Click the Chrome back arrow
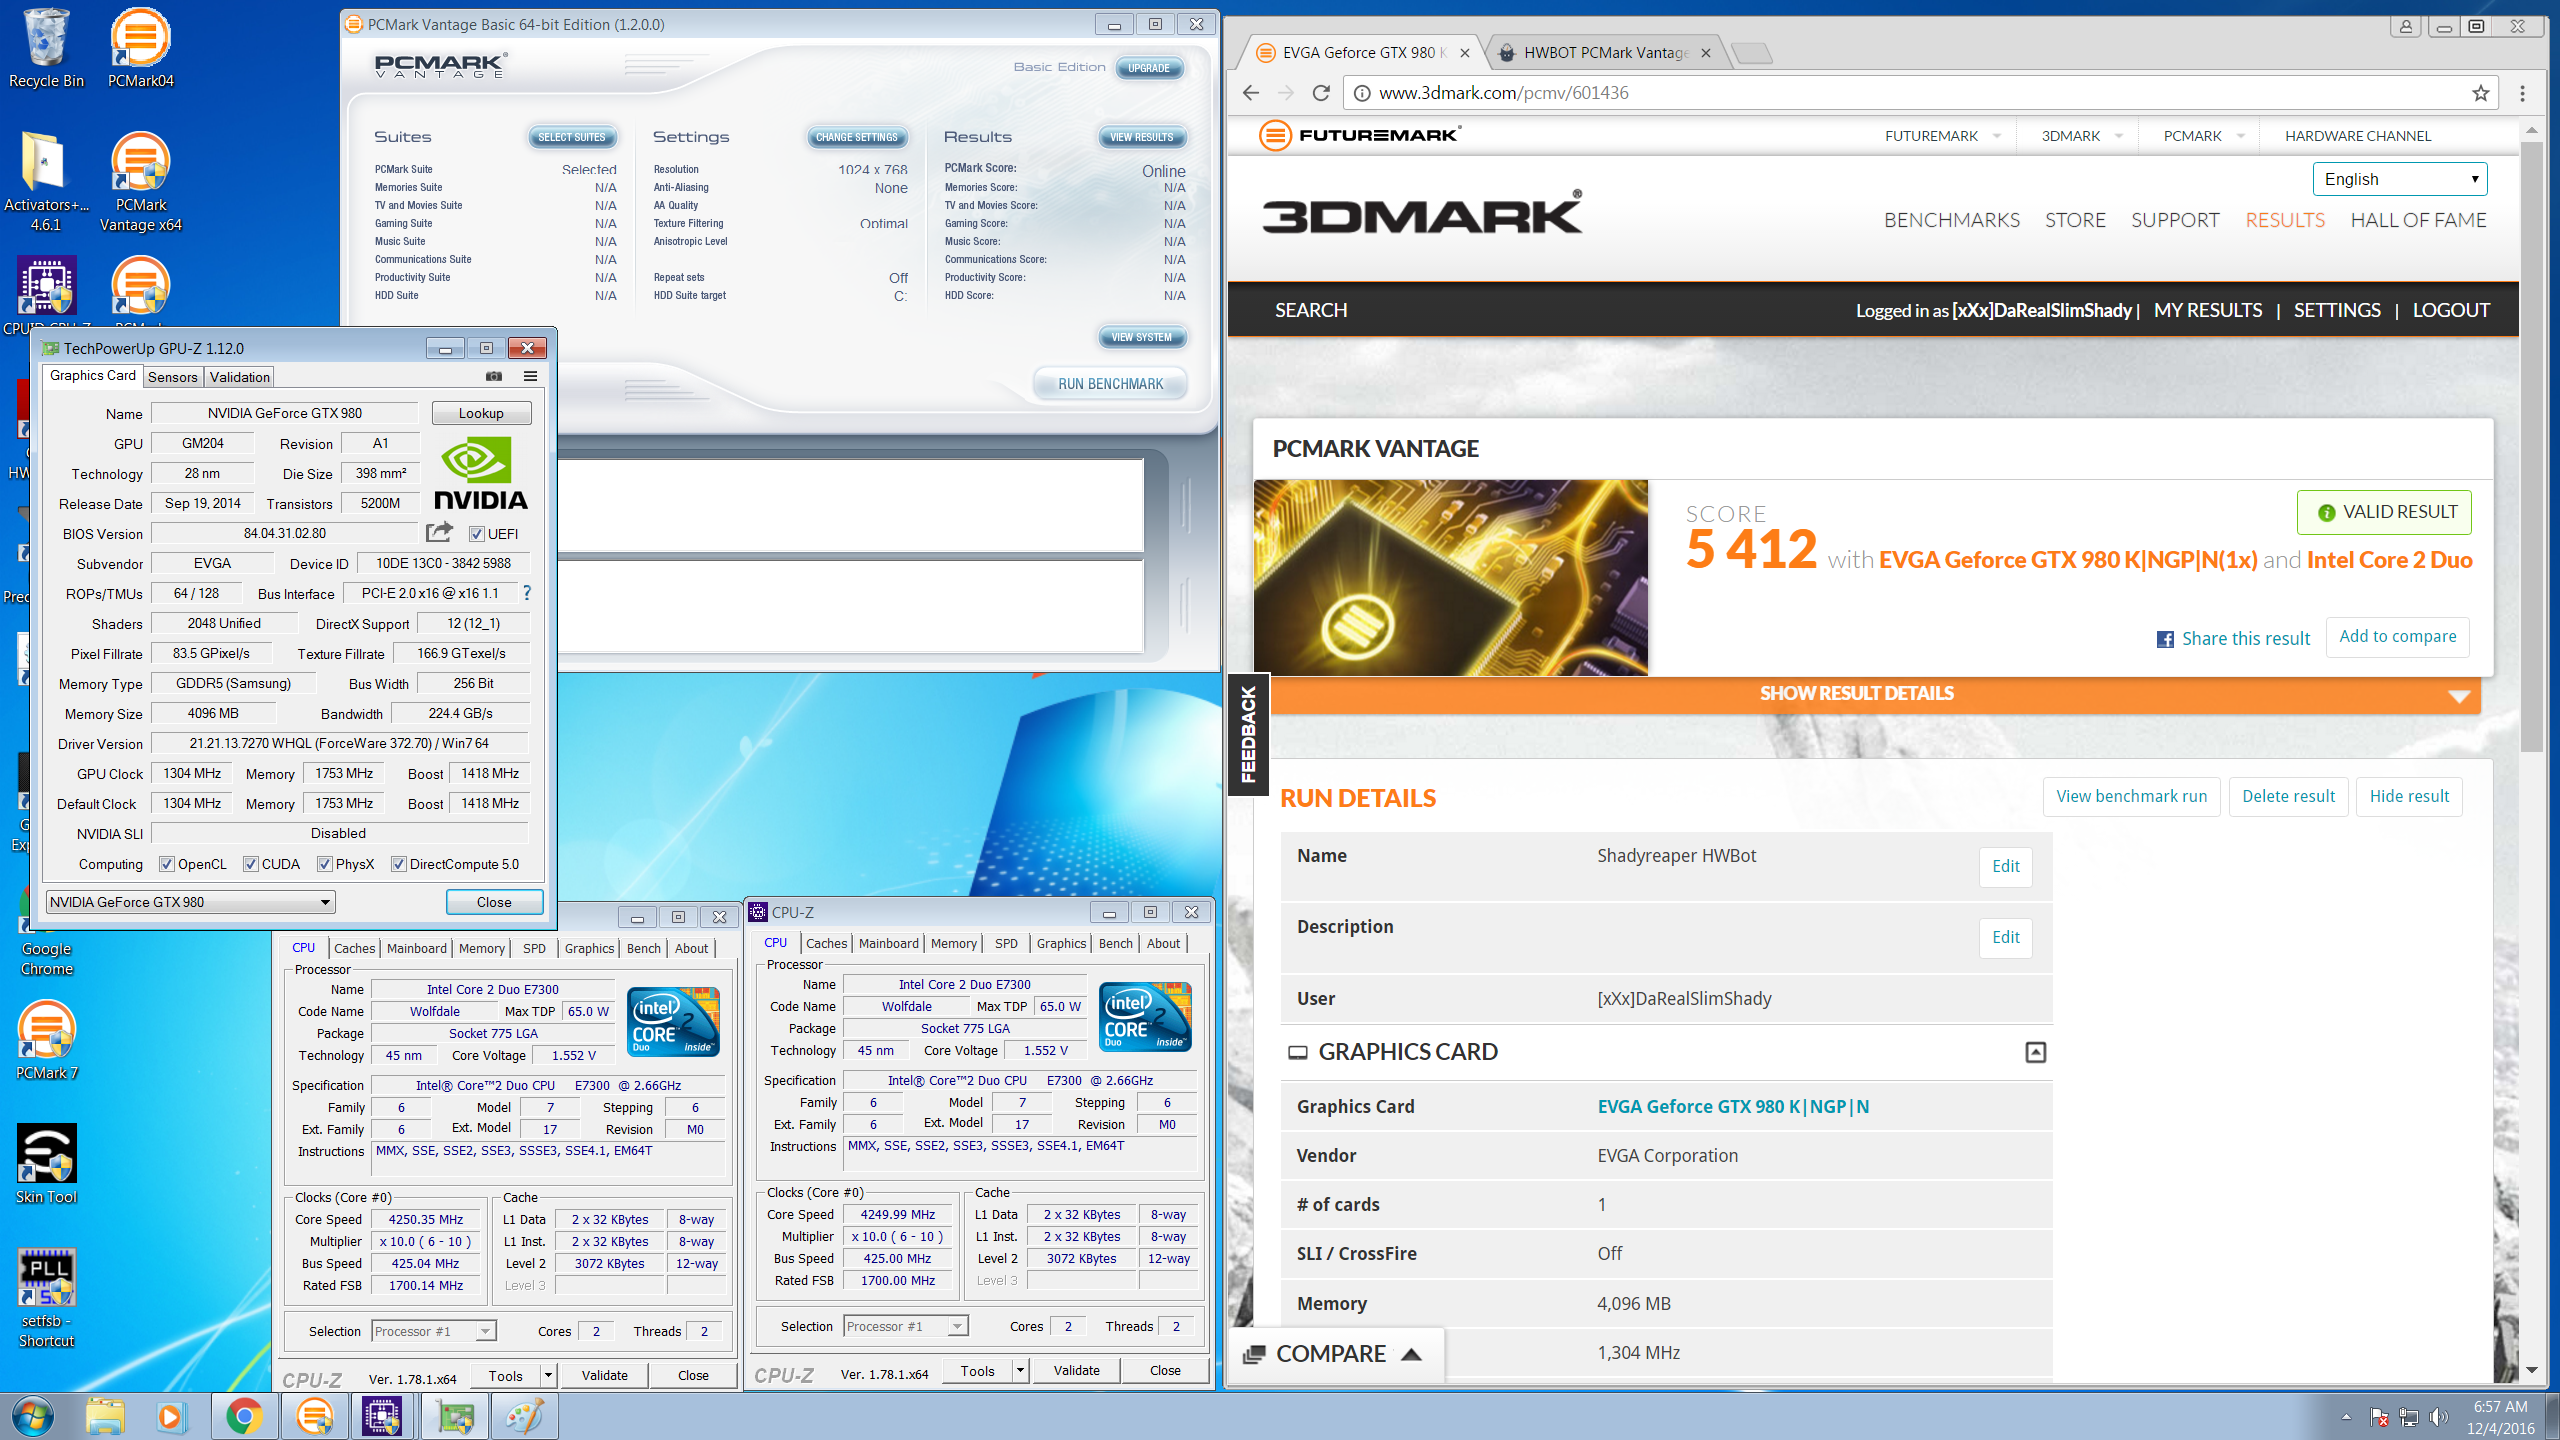 pyautogui.click(x=1251, y=93)
